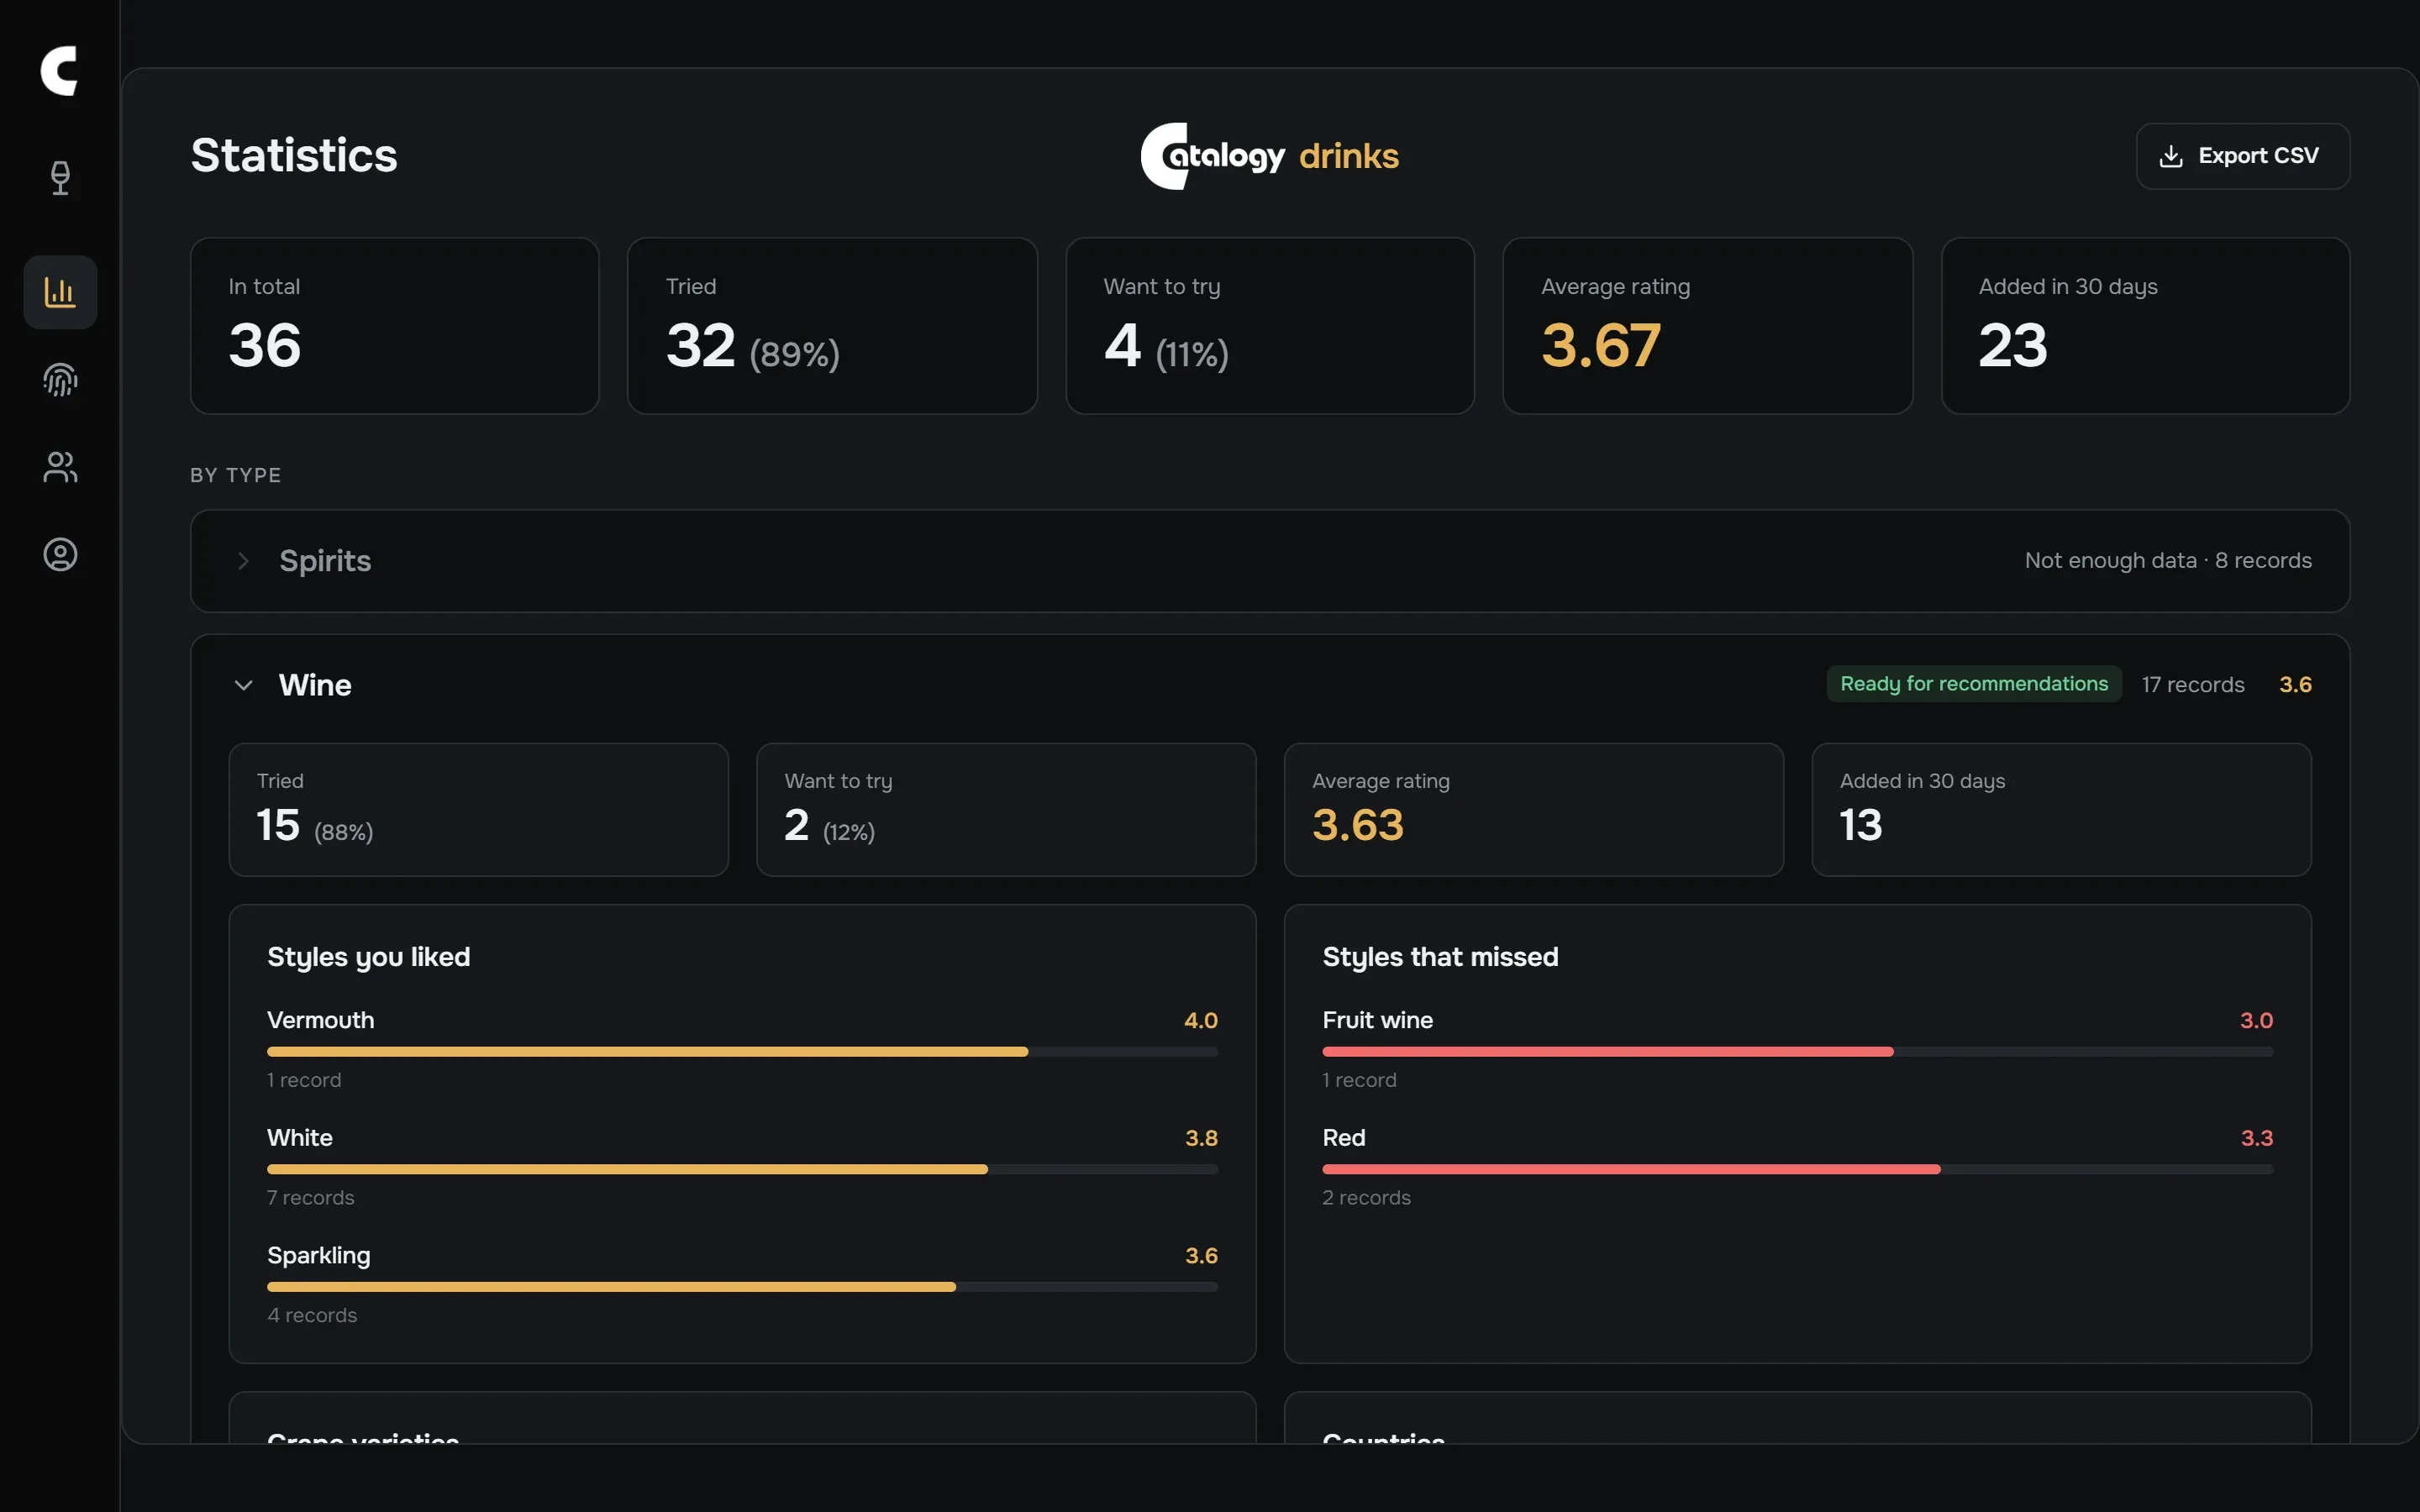The image size is (2420, 1512).
Task: Click the Sparkling style rating bar
Action: pos(742,1287)
